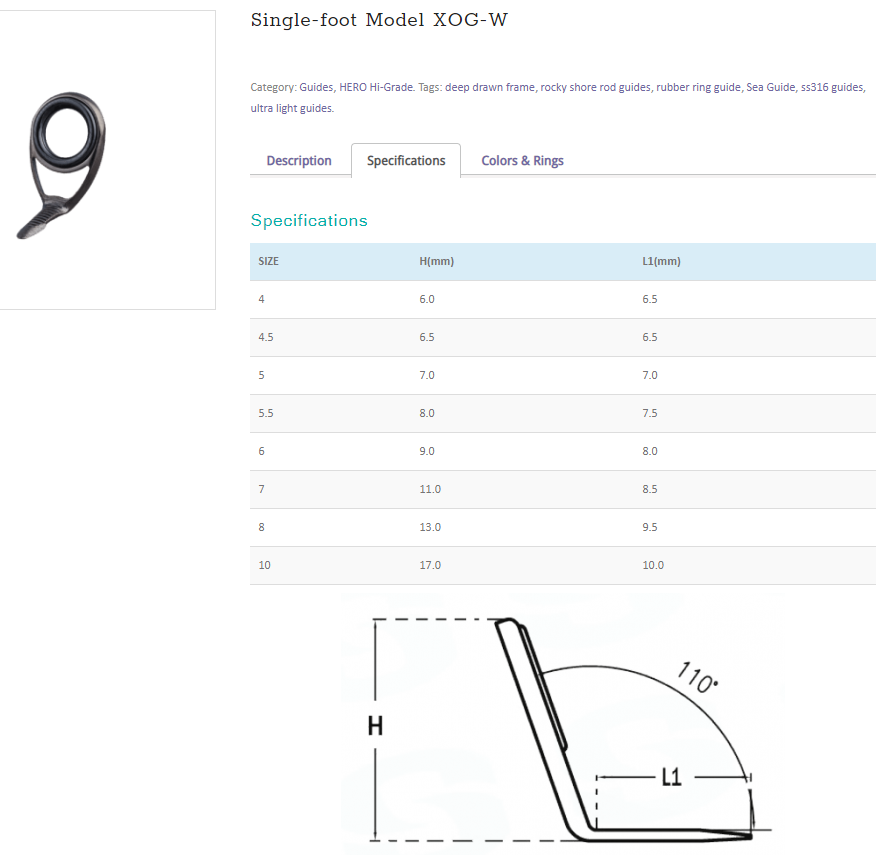Screen dimensions: 876x855
Task: Click the H(mm) column header
Action: (436, 262)
